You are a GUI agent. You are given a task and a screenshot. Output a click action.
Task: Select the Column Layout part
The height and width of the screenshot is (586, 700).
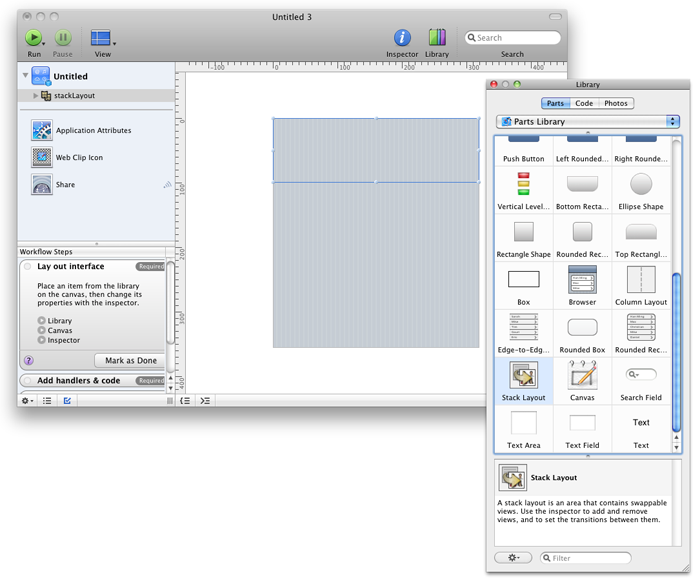[640, 281]
